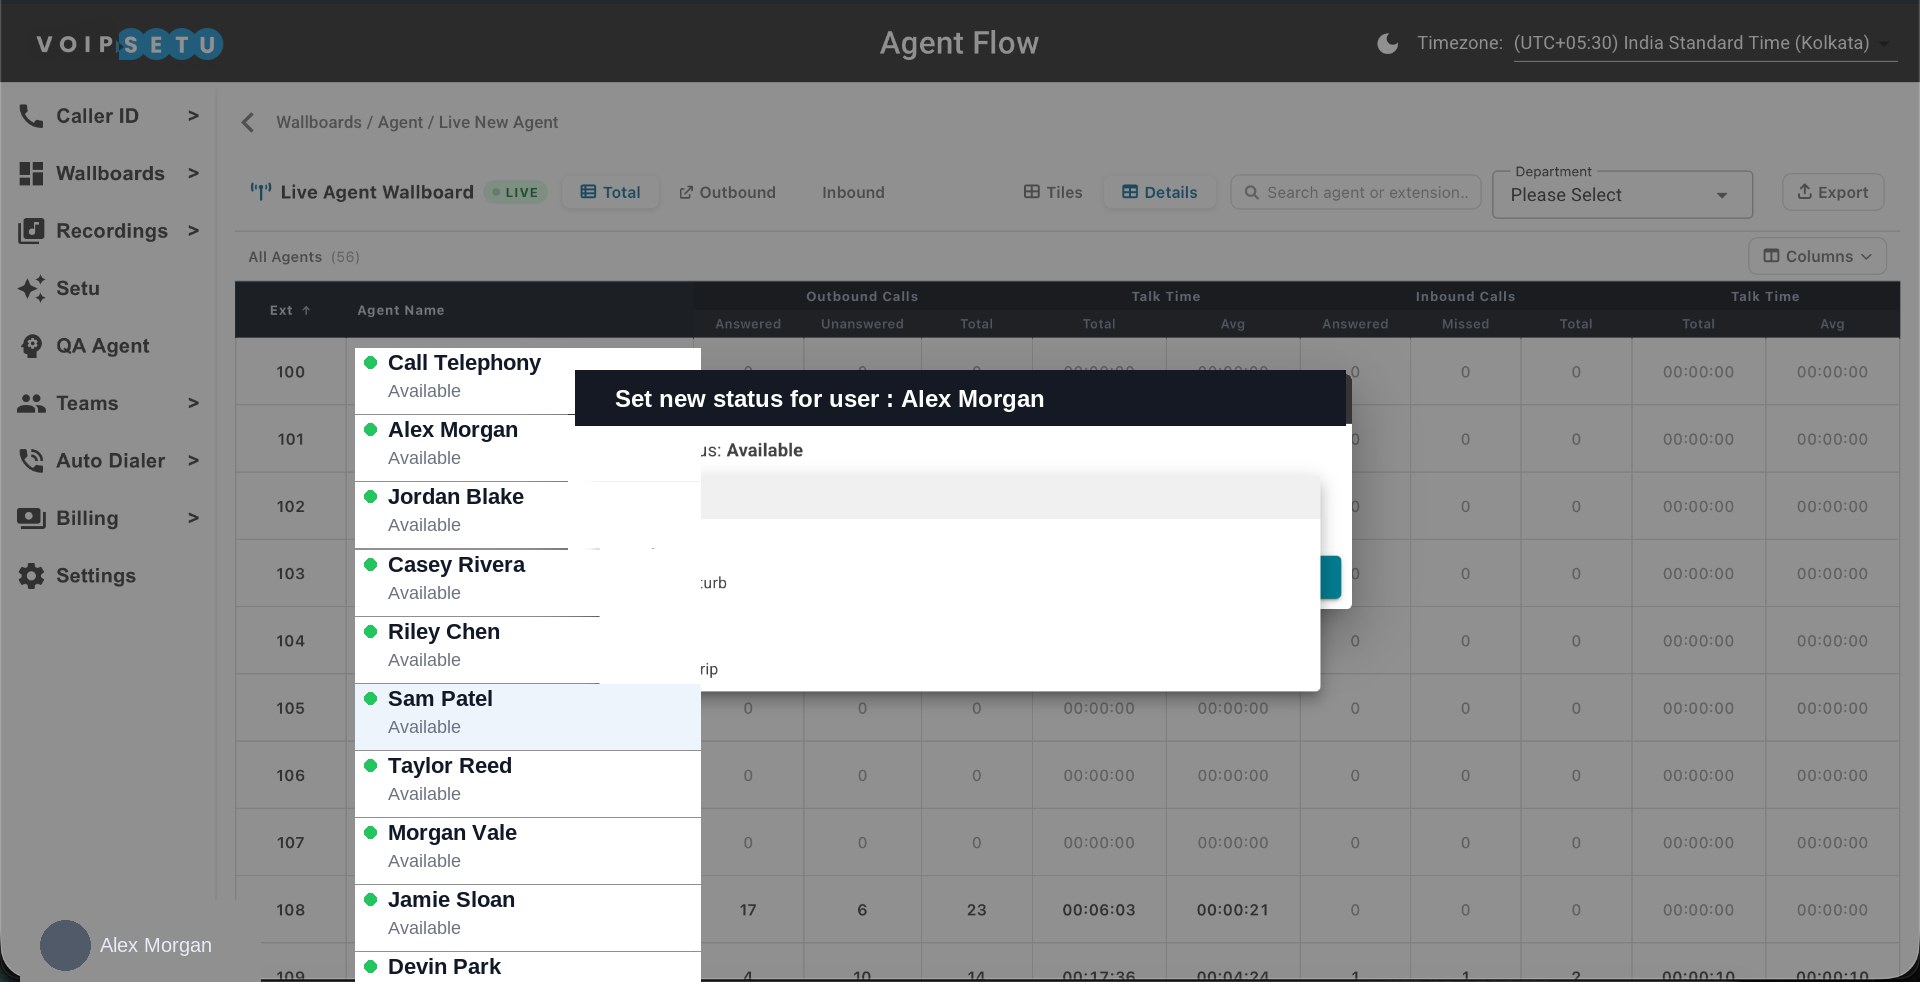
Task: Click the Wallboards dashboard icon
Action: coord(31,173)
